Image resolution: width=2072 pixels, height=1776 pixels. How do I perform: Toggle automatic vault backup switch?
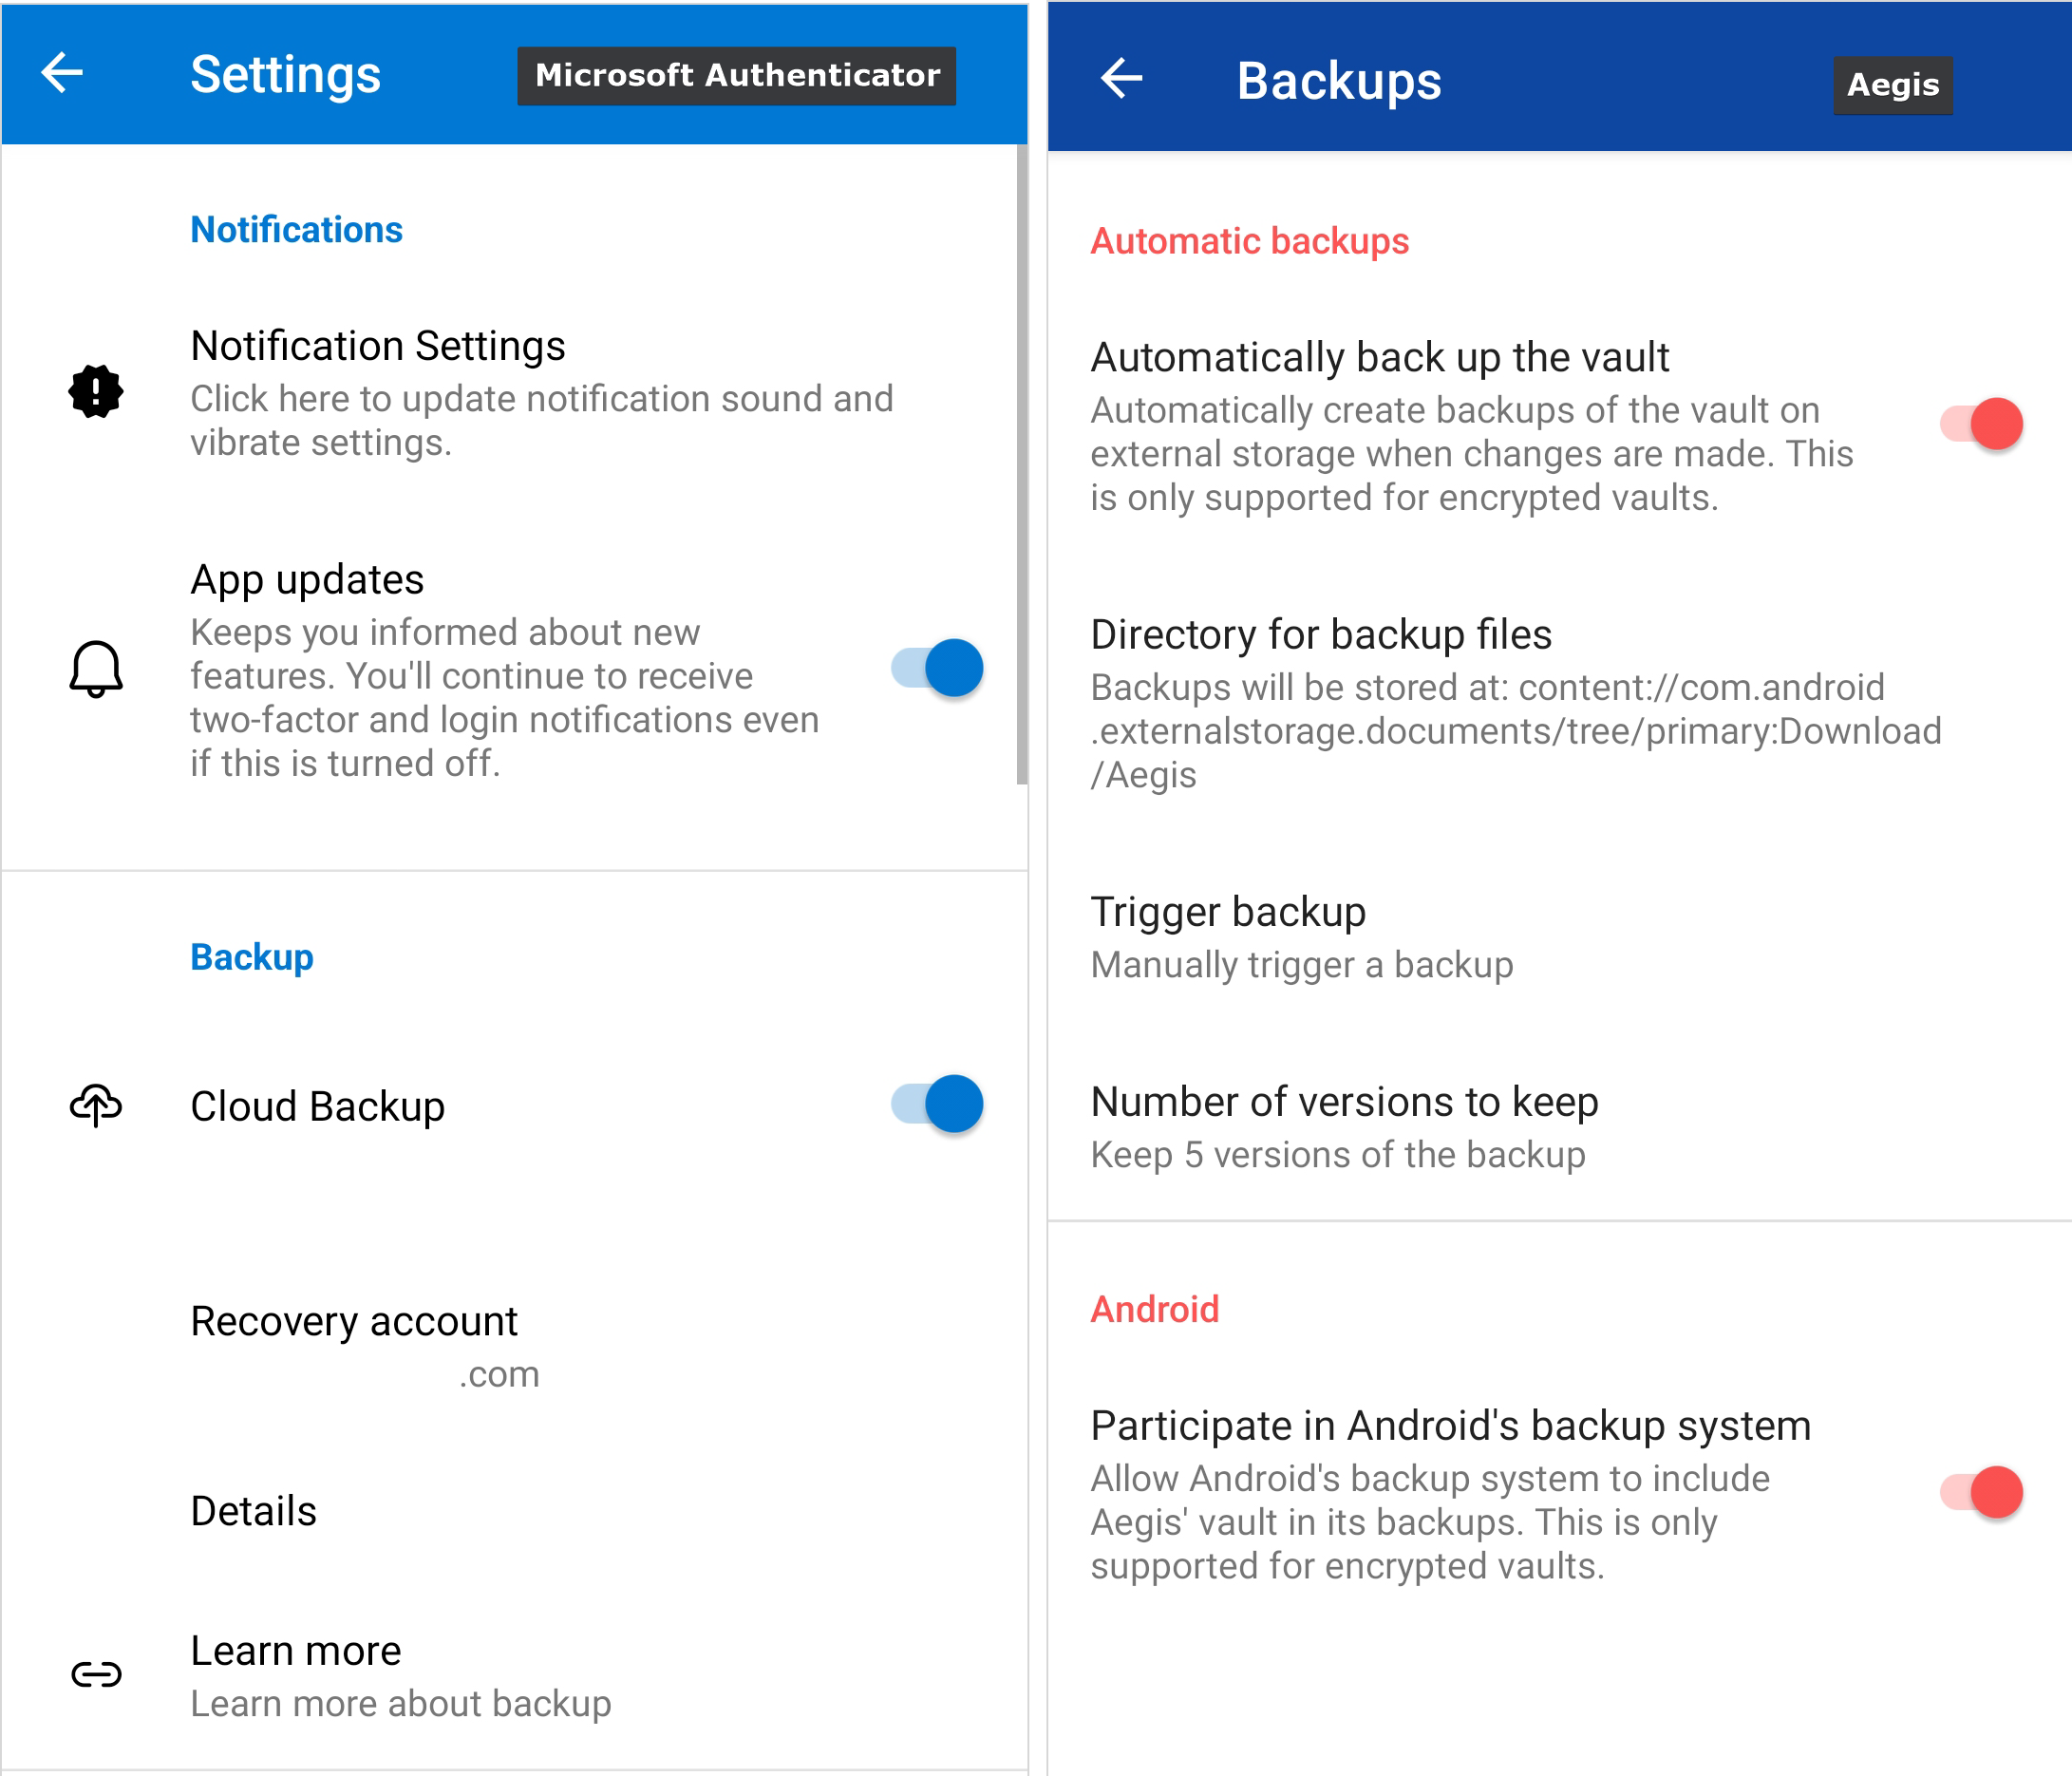click(1981, 424)
